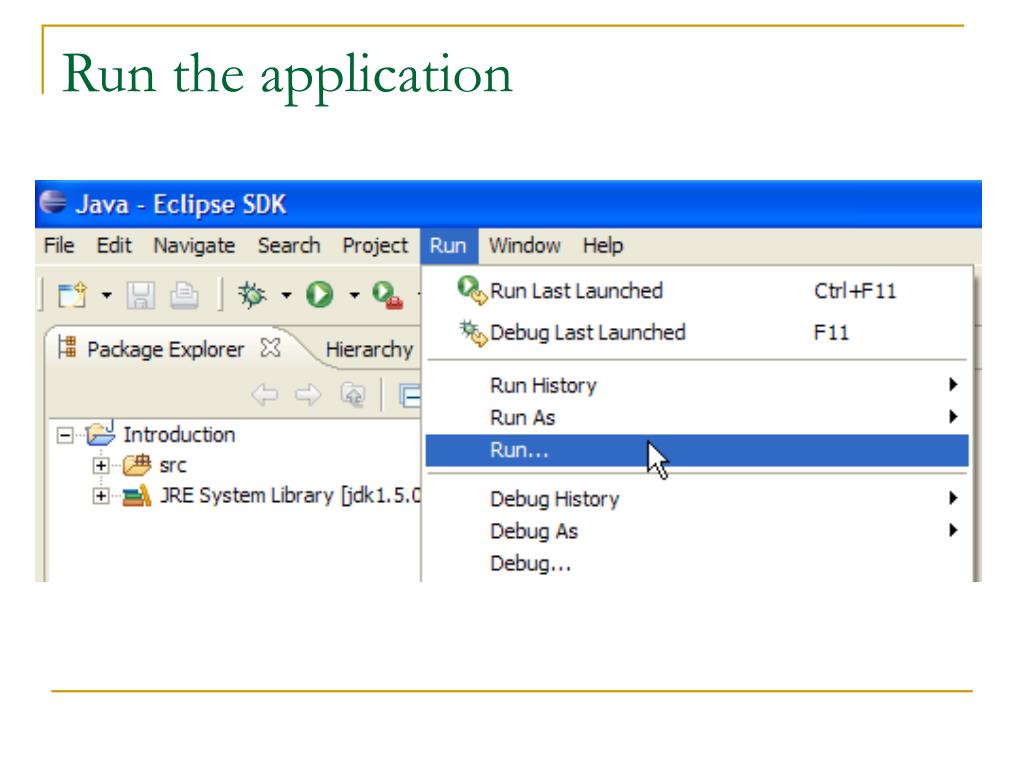
Task: Switch to the Hierarchy tab
Action: [369, 349]
